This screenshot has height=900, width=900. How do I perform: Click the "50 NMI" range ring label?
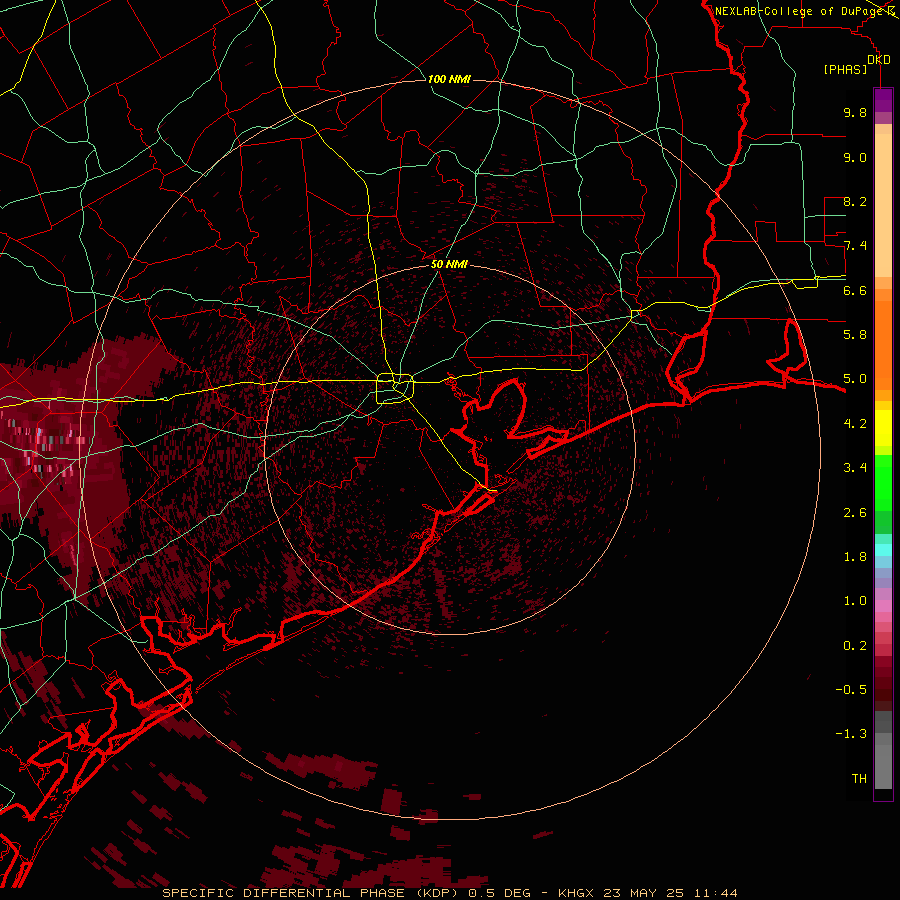[449, 264]
